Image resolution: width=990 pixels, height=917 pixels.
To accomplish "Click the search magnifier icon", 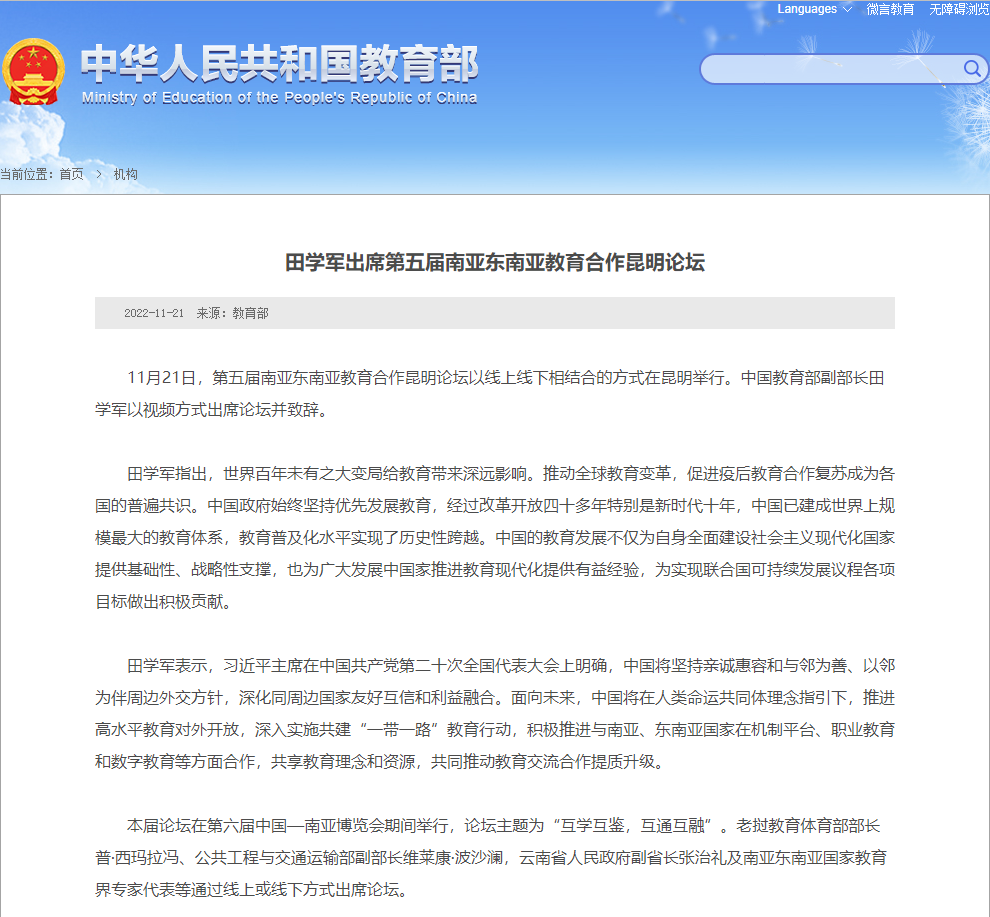I will coord(971,68).
